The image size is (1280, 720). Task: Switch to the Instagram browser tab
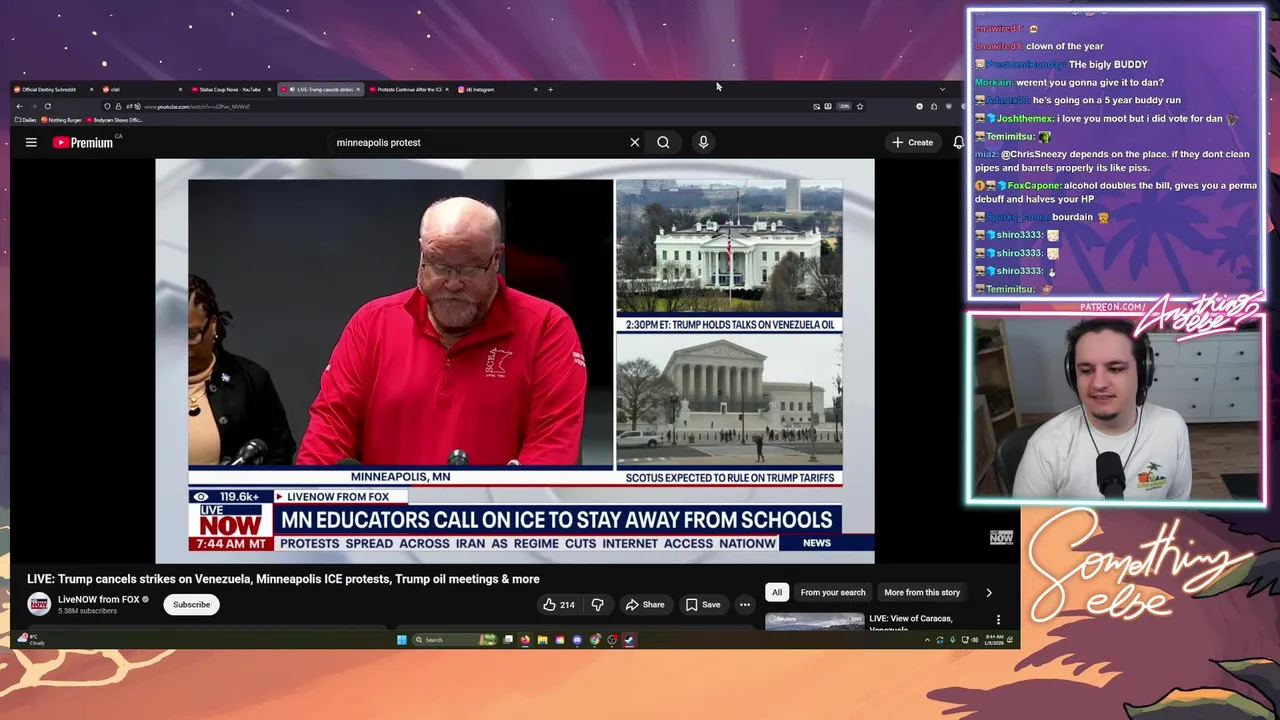pyautogui.click(x=495, y=89)
